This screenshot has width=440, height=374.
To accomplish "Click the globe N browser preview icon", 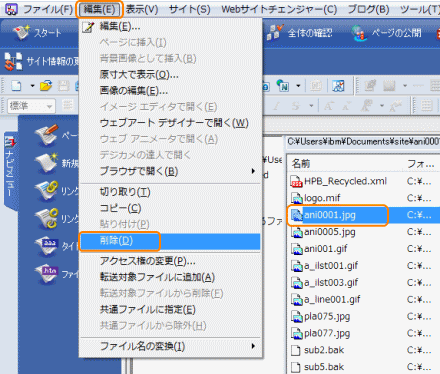I will [x=283, y=86].
